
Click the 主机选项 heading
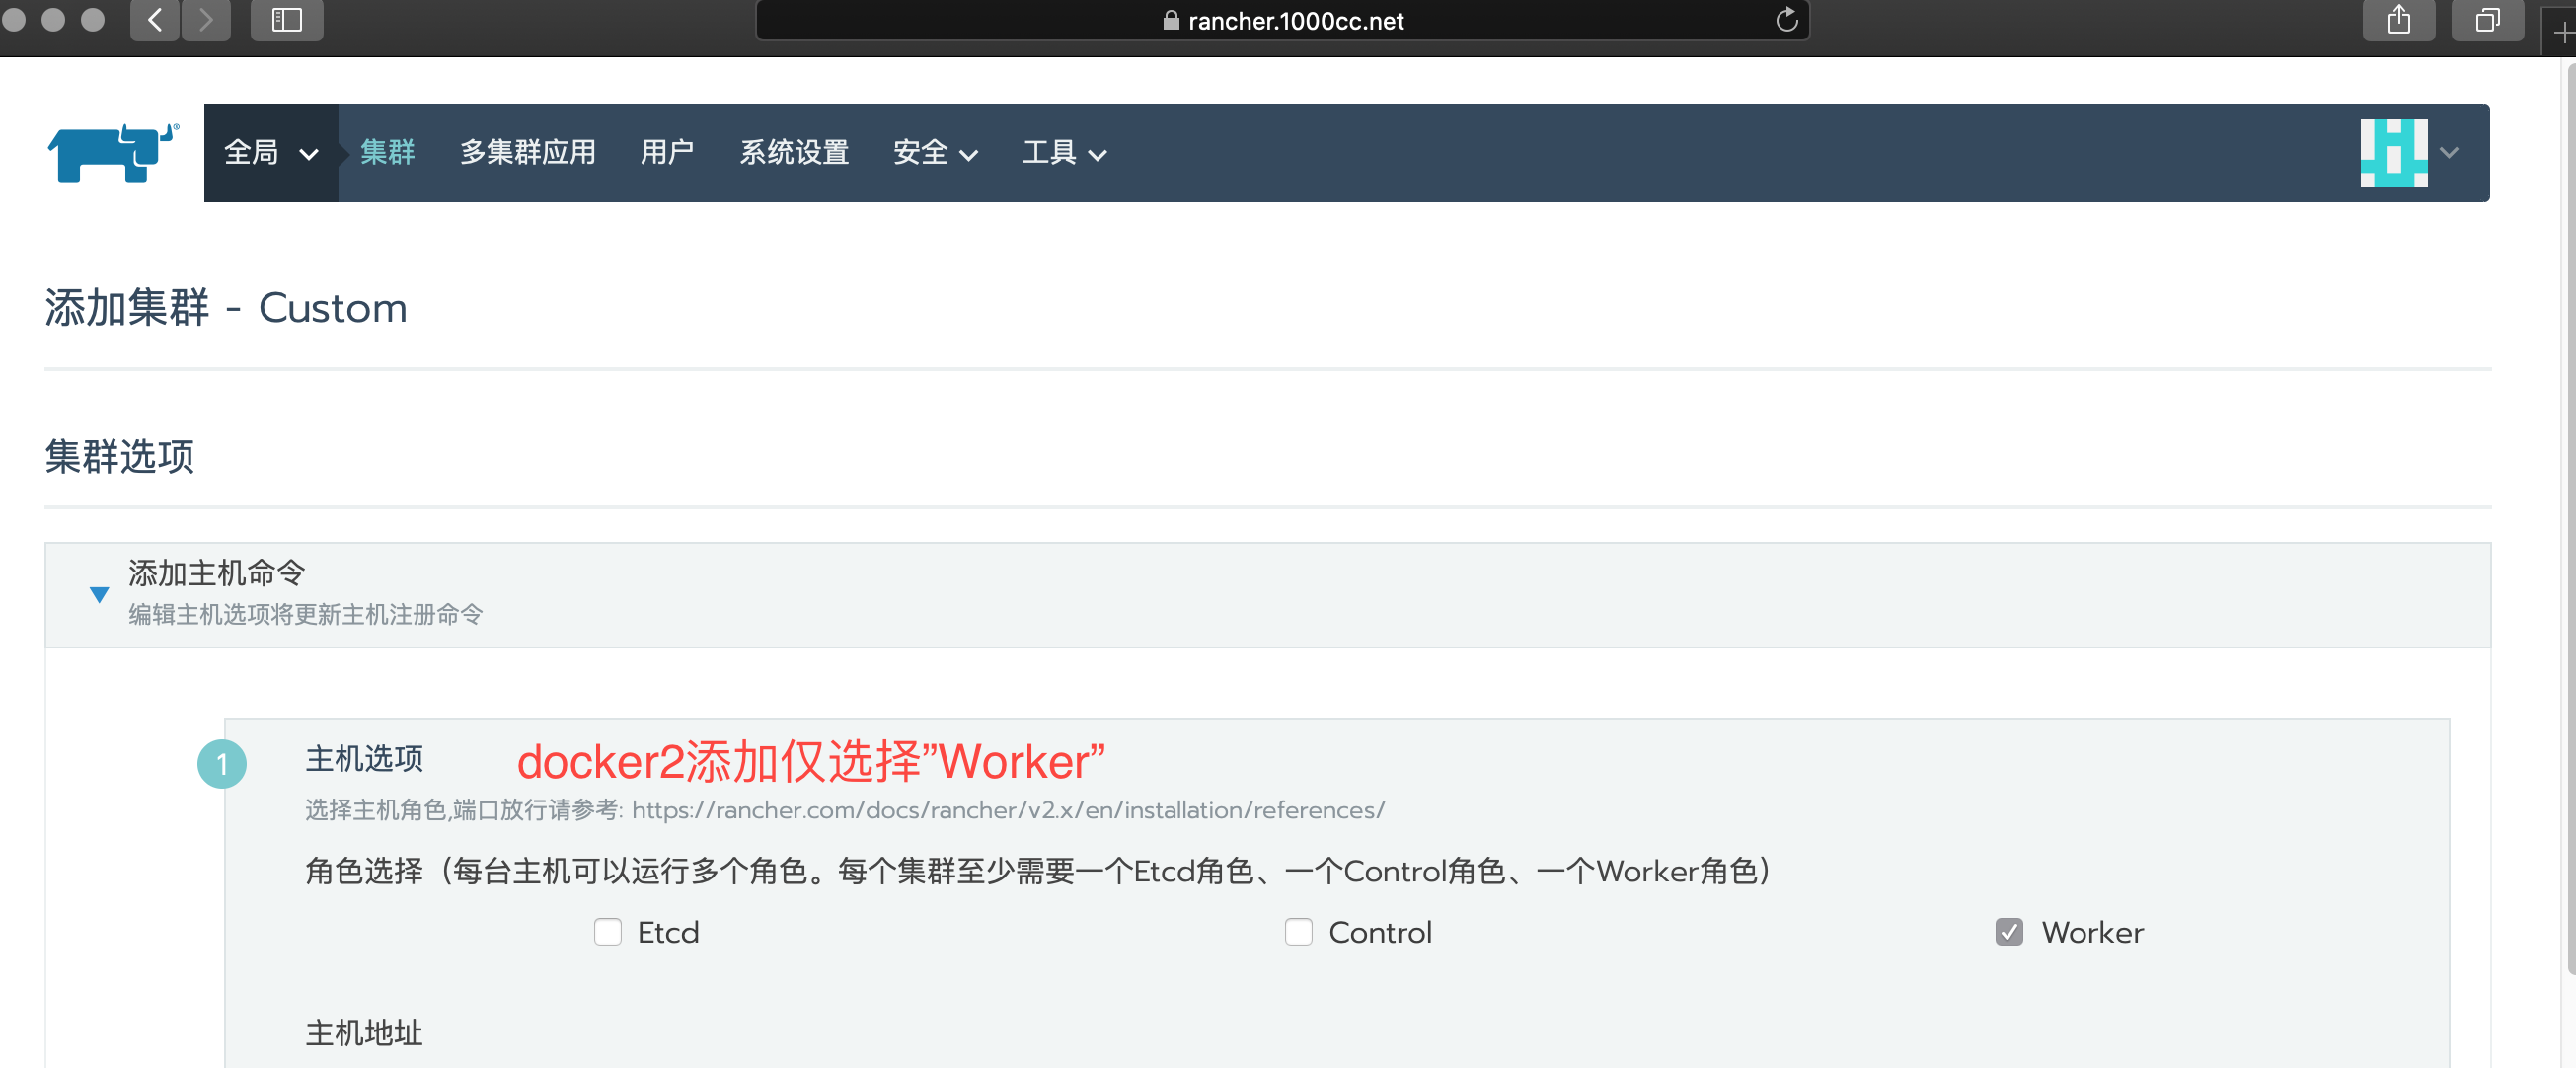[x=364, y=759]
